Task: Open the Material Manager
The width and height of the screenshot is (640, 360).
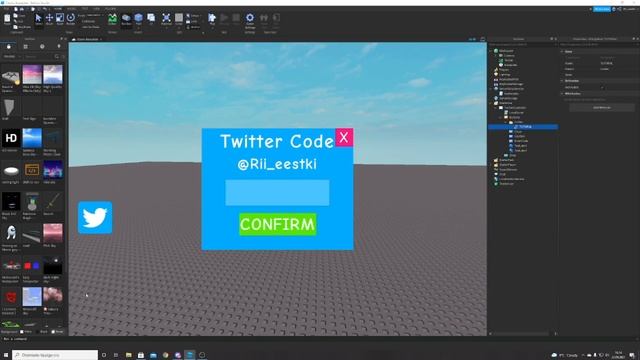Action: pyautogui.click(x=166, y=19)
